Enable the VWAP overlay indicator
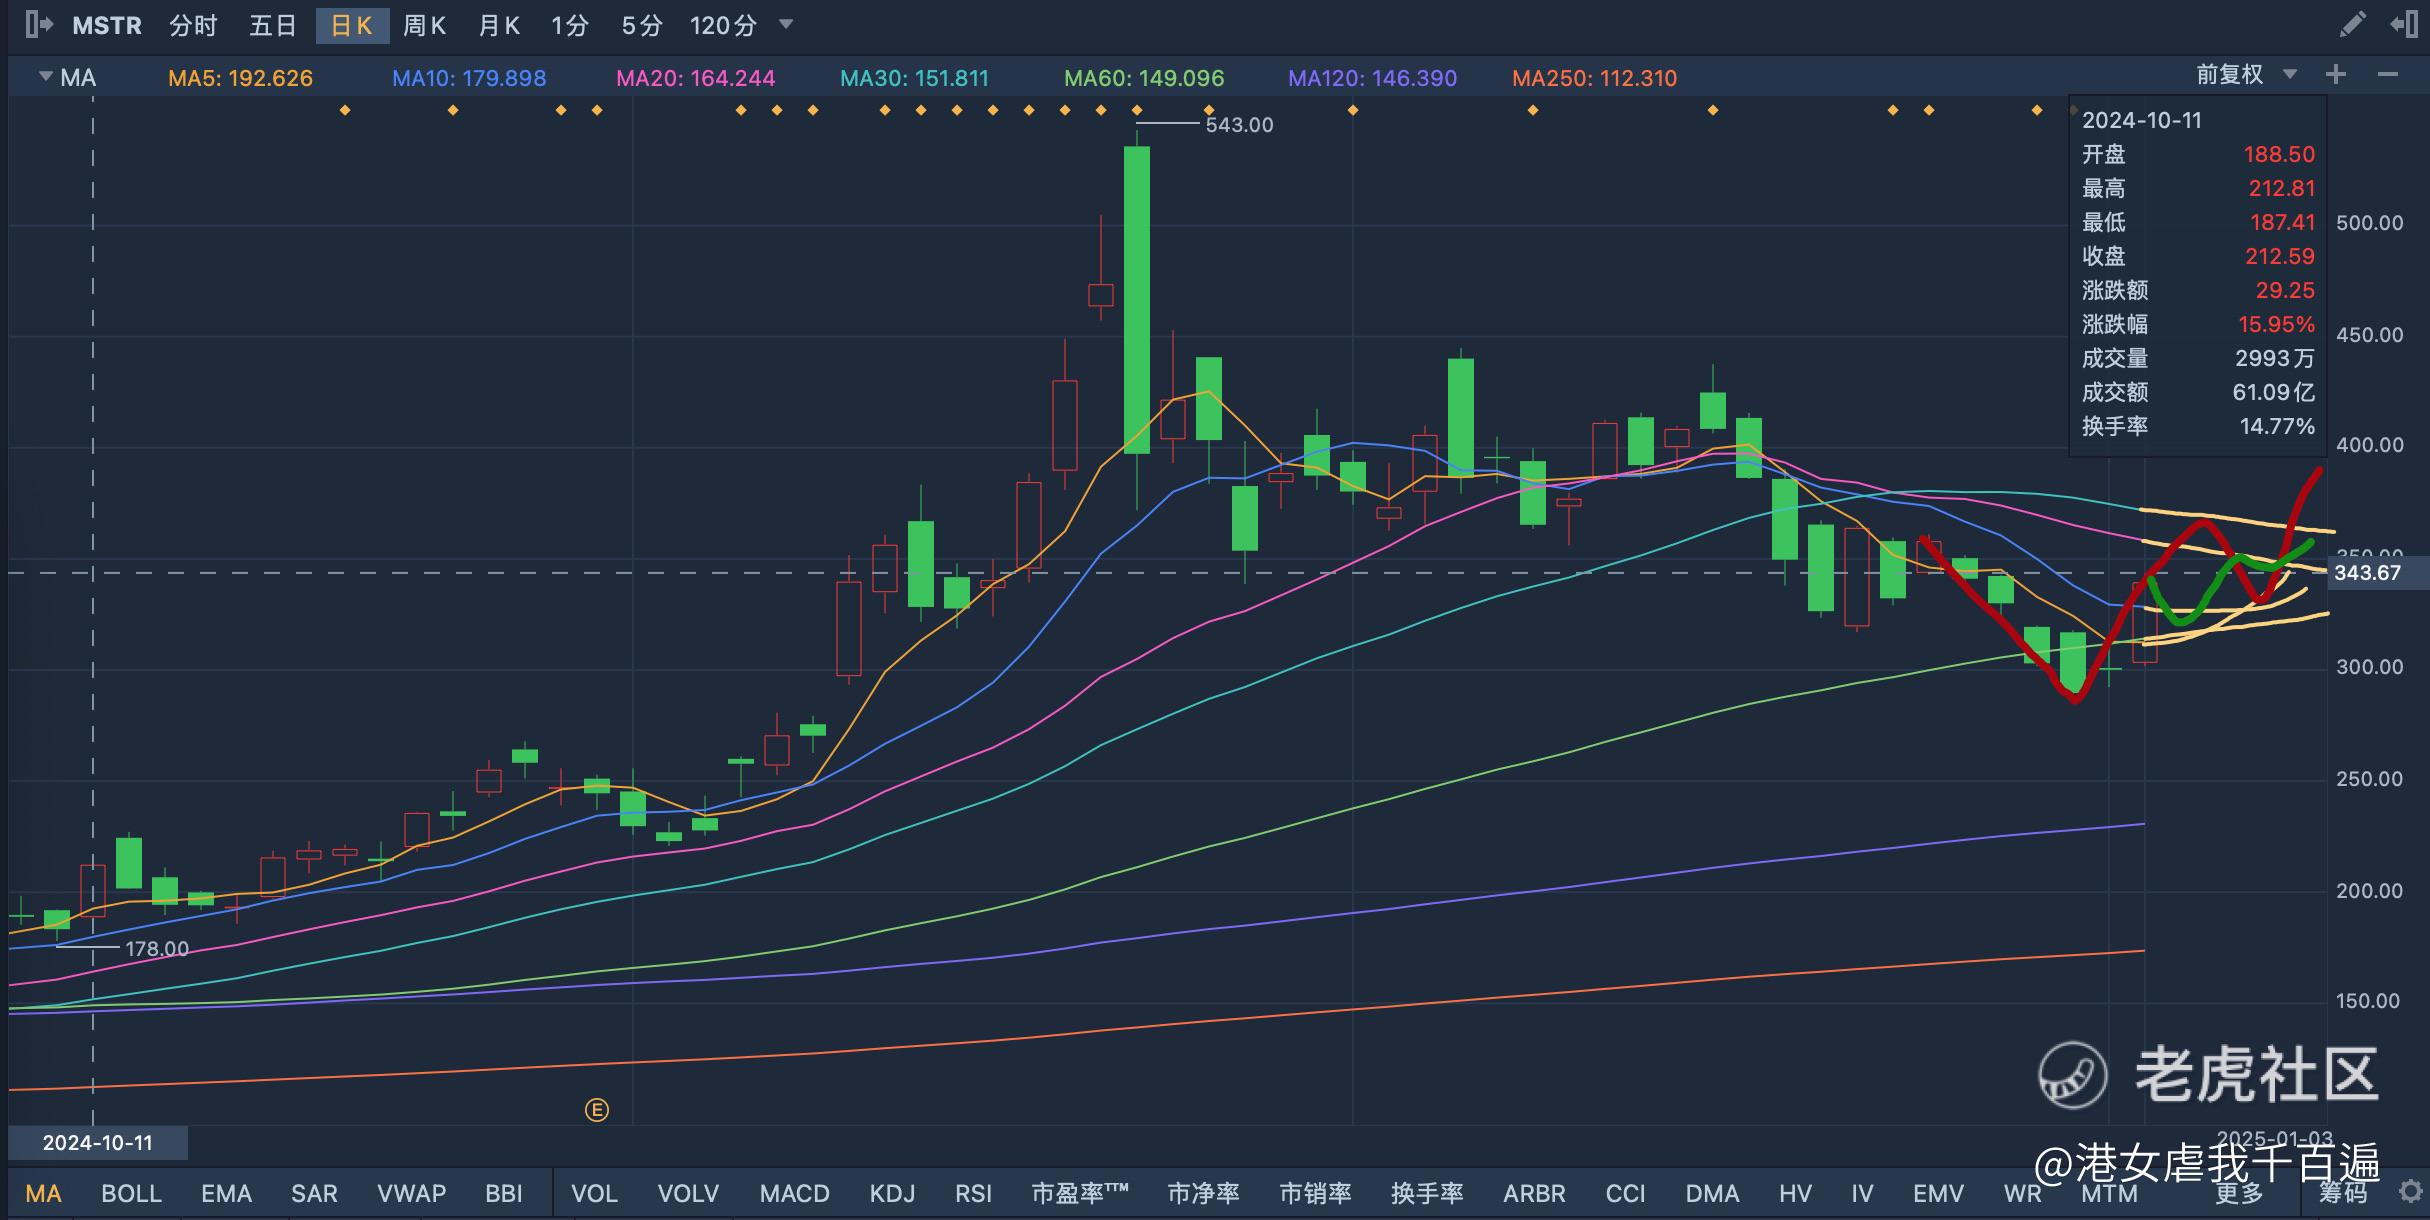 pos(411,1193)
